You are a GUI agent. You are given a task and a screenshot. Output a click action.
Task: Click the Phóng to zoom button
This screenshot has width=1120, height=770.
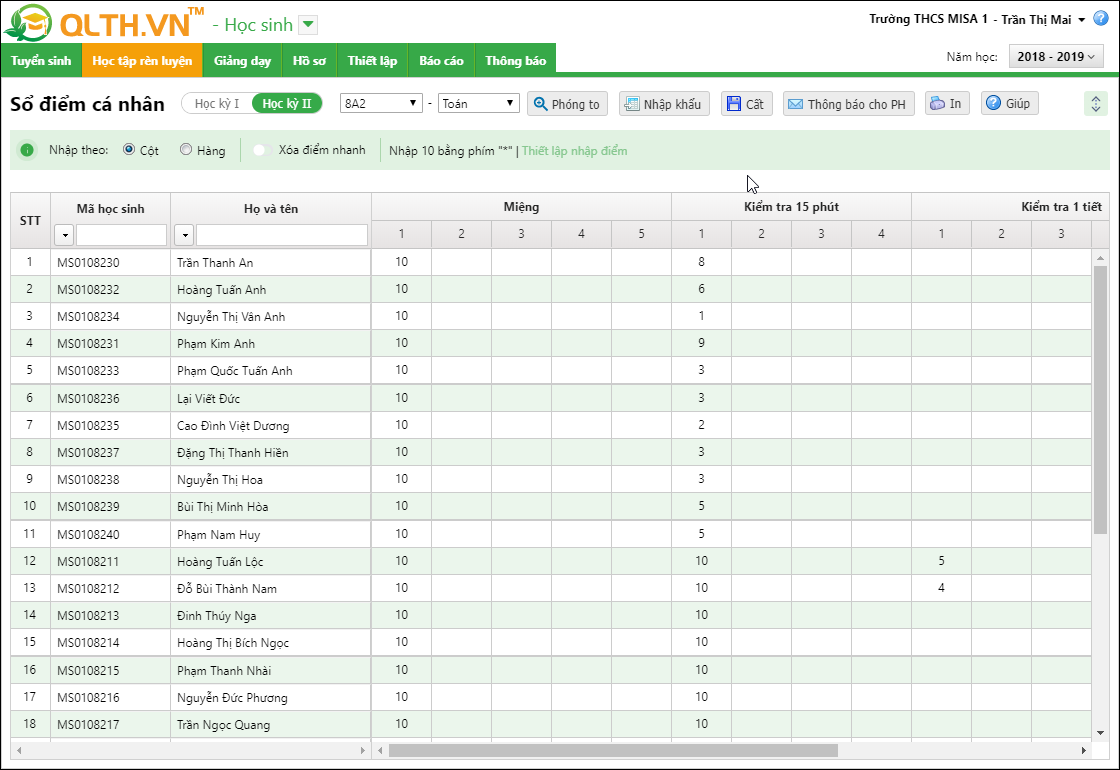pyautogui.click(x=567, y=104)
